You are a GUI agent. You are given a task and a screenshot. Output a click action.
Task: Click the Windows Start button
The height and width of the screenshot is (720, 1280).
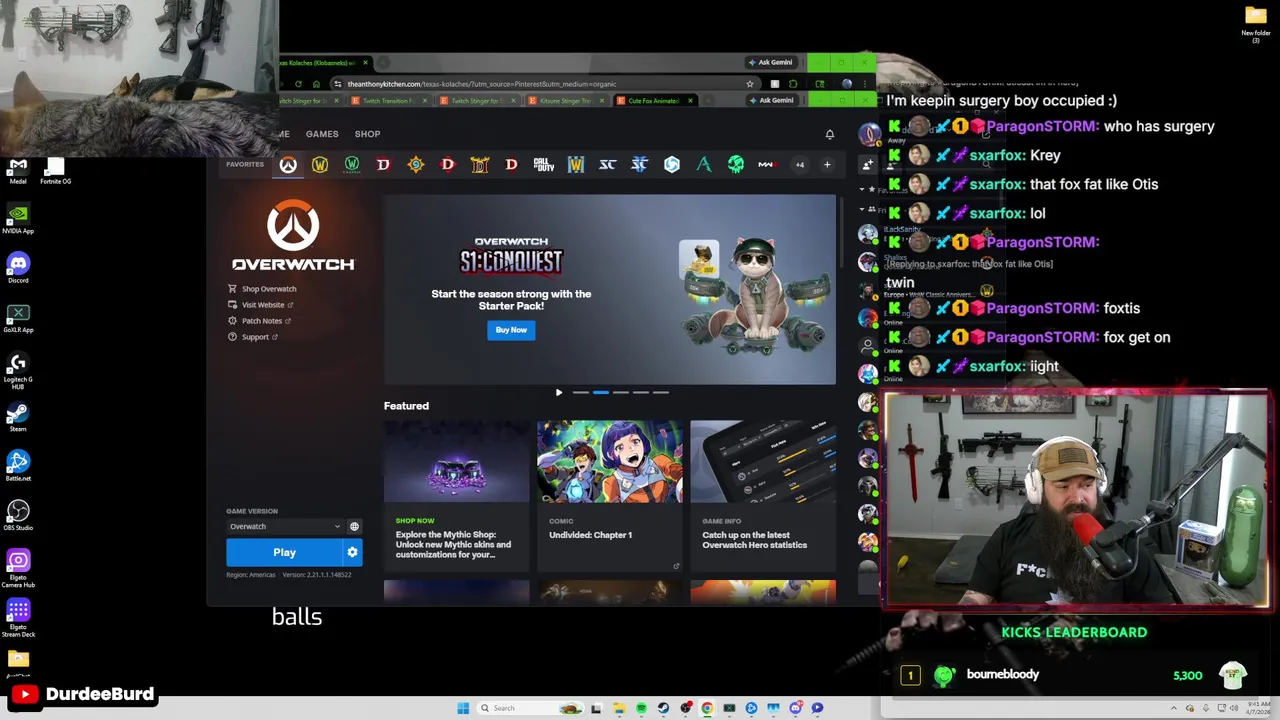tap(463, 708)
